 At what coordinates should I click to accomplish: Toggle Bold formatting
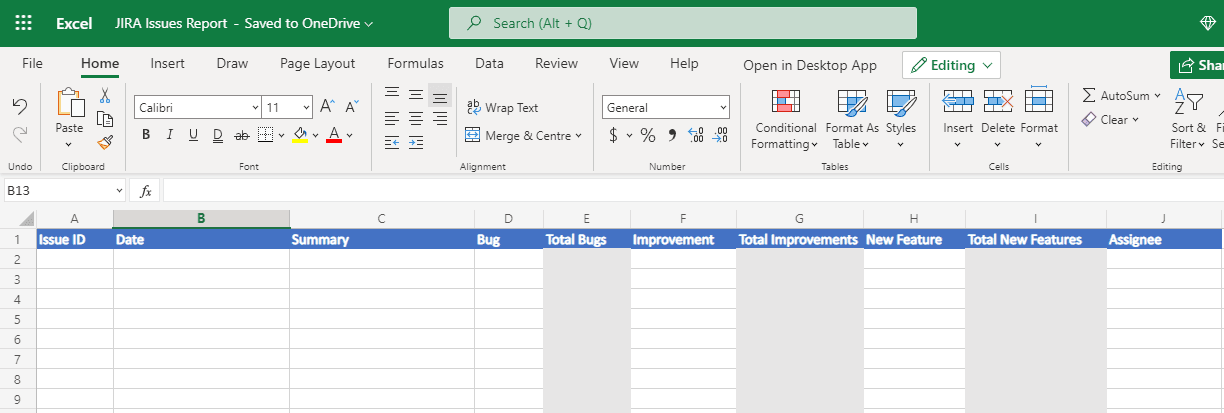click(146, 135)
